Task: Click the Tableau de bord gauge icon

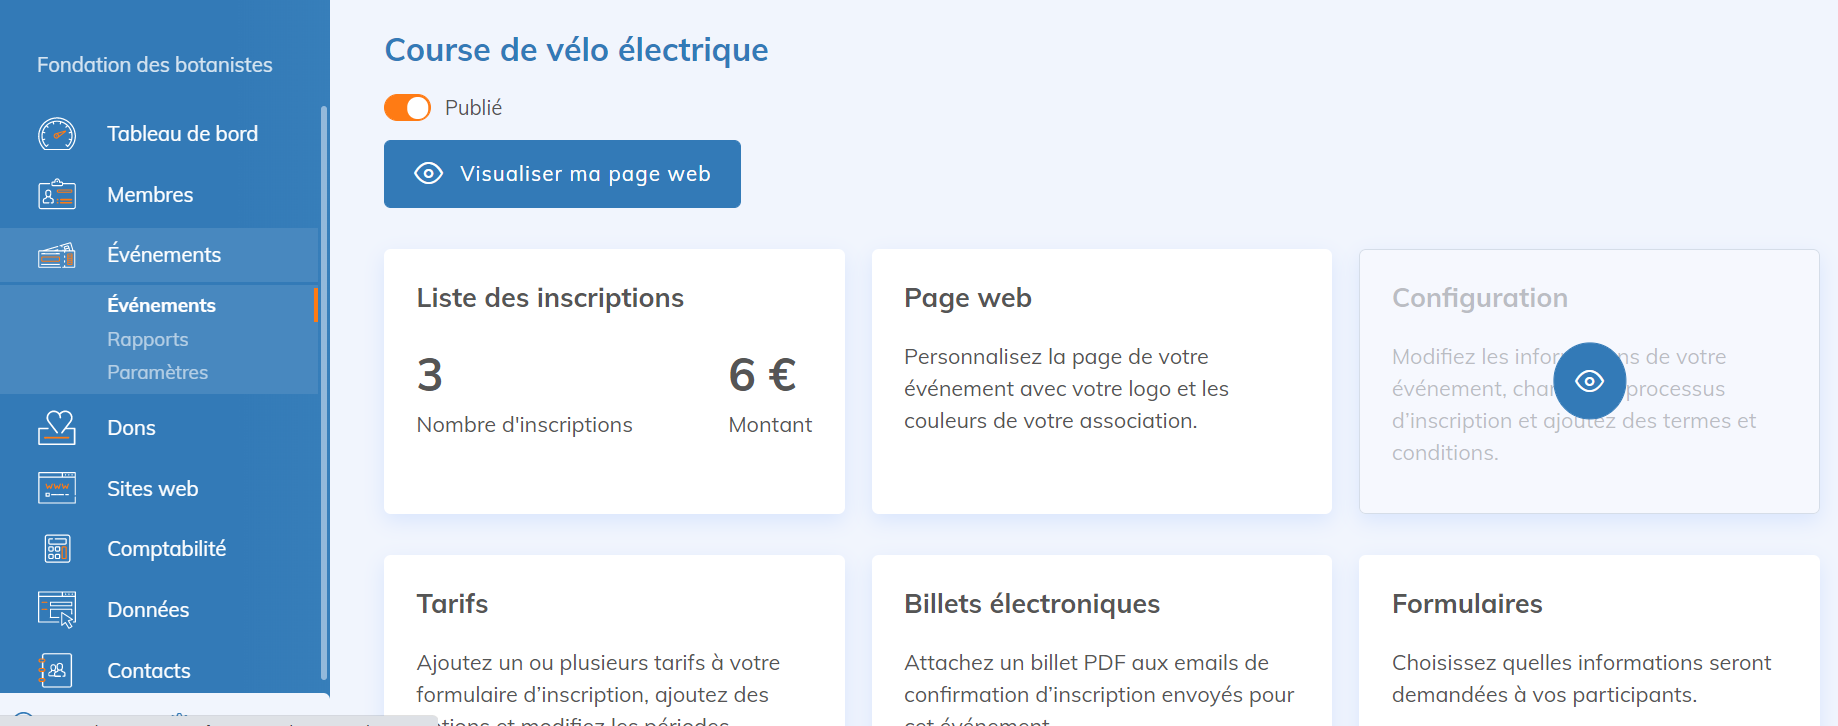Action: tap(57, 134)
